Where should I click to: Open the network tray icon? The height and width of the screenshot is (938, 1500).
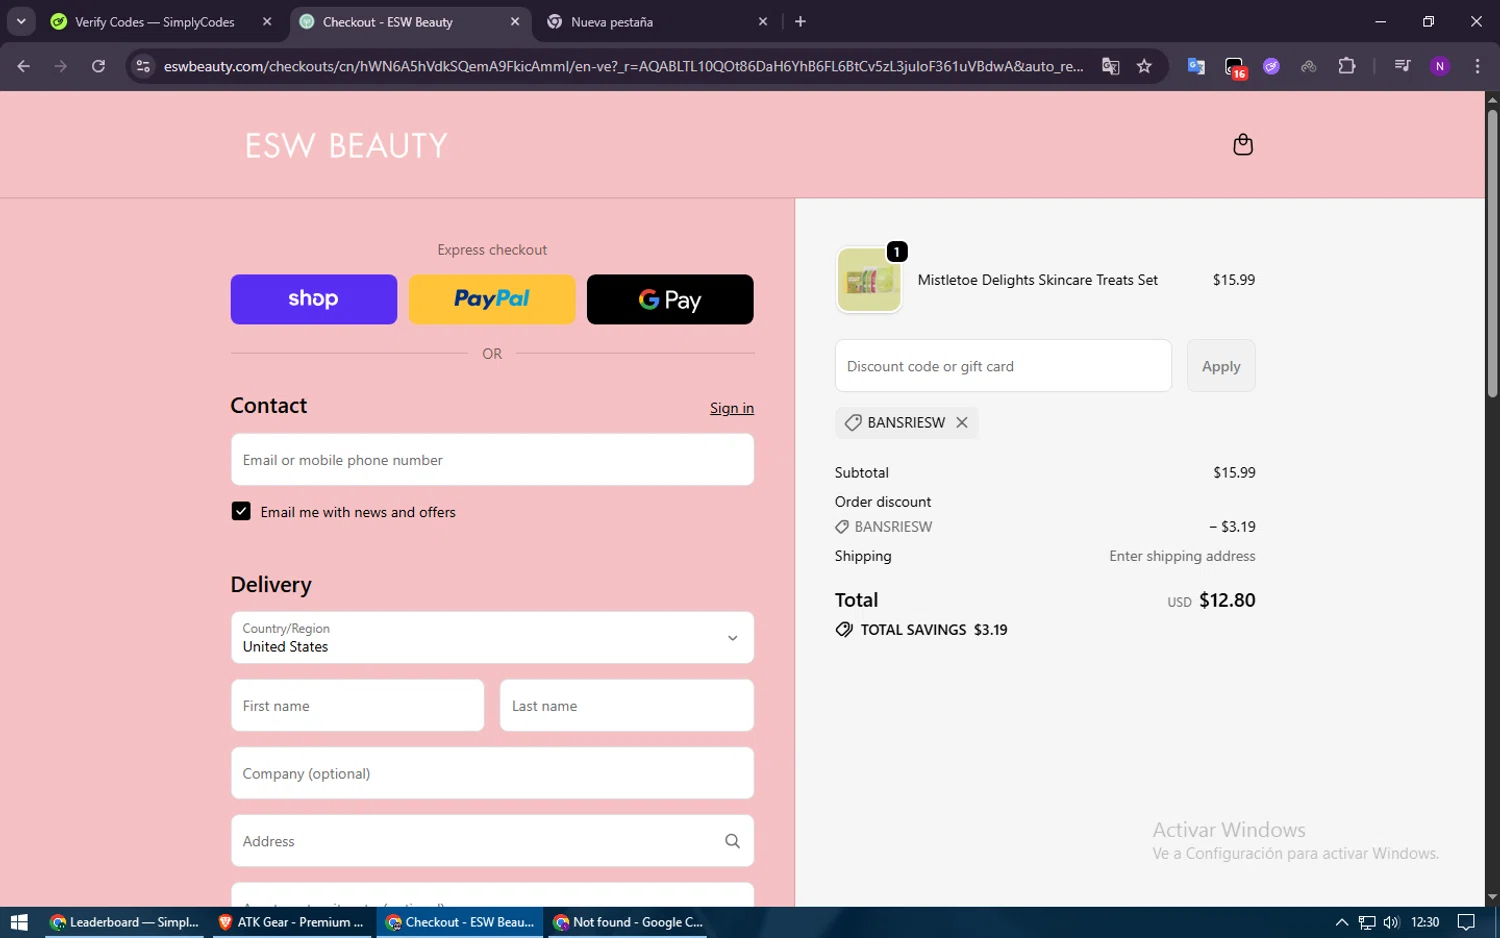tap(1367, 922)
